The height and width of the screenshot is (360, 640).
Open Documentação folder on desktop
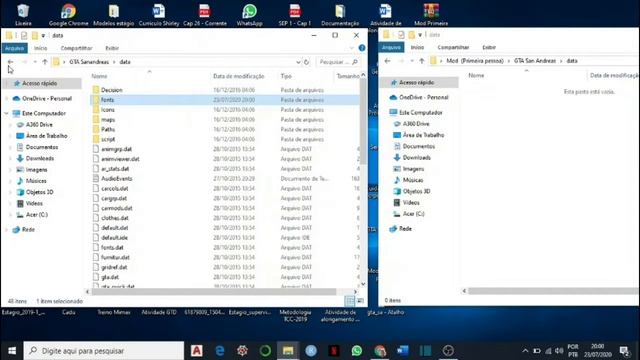[x=340, y=15]
